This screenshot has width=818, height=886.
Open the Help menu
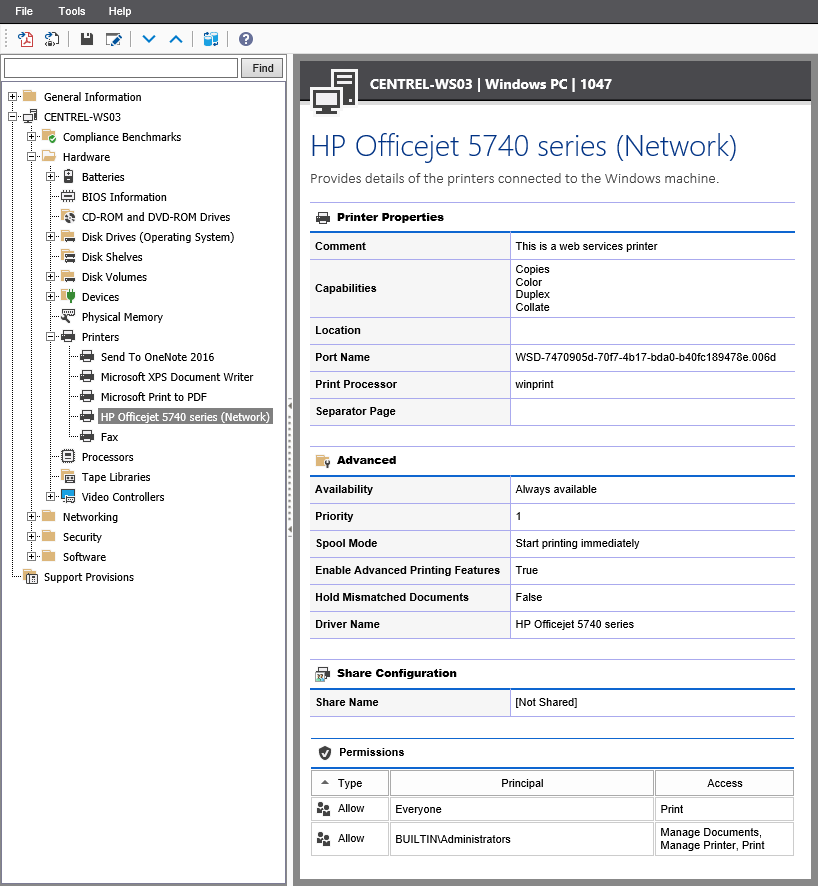[120, 11]
